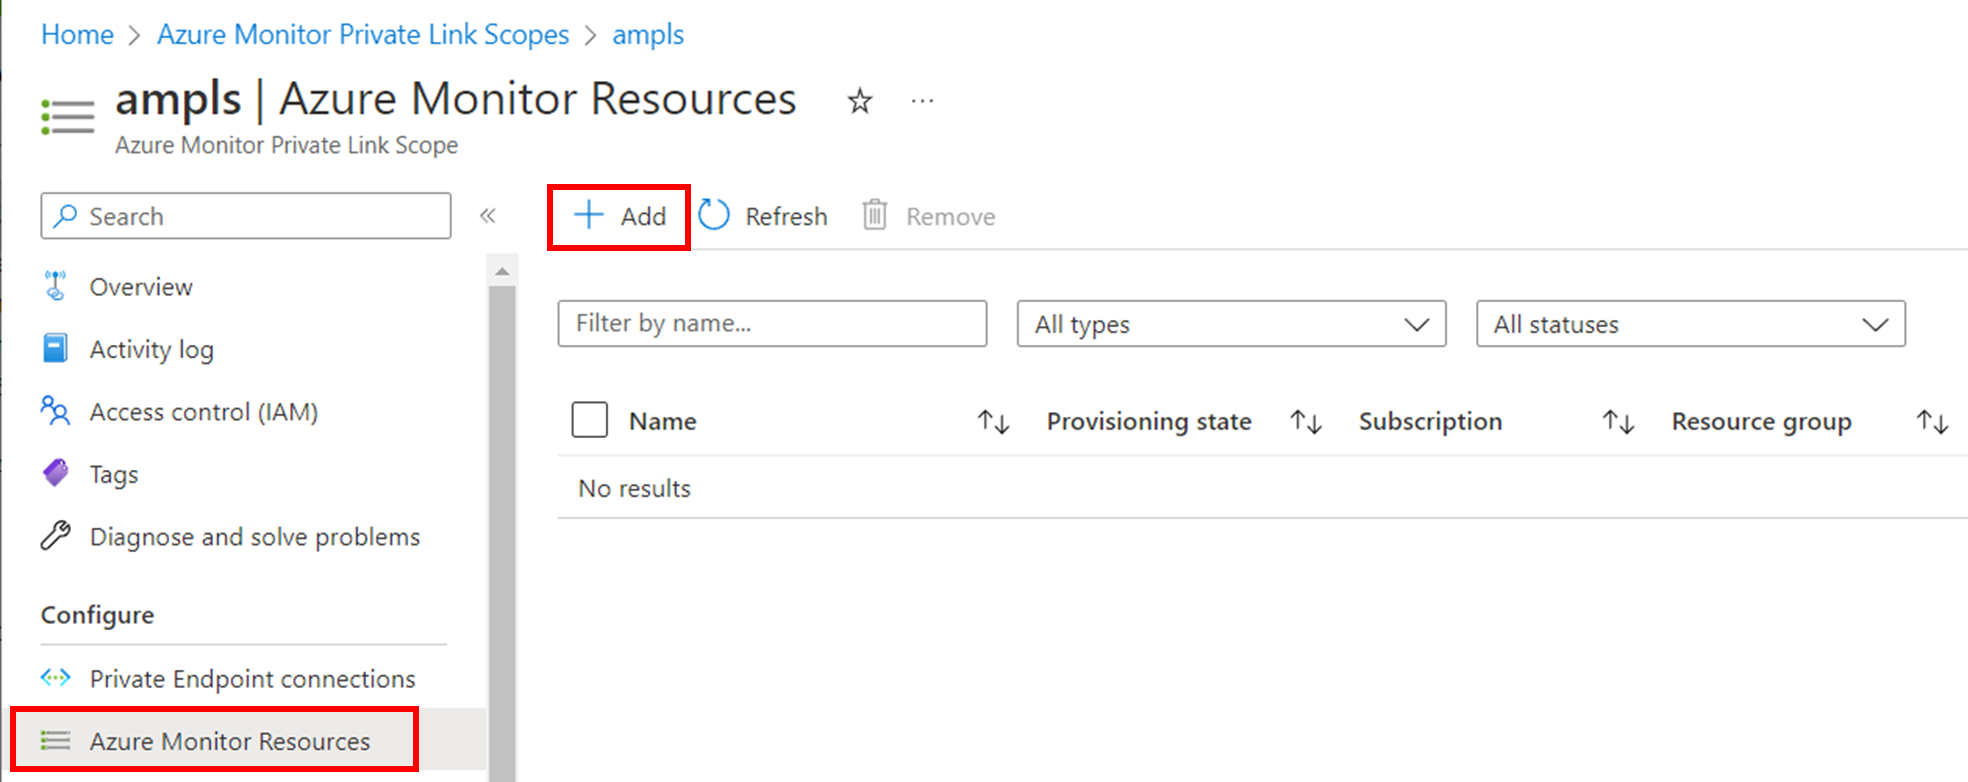The width and height of the screenshot is (1968, 782).
Task: Click the Name column header text
Action: coord(663,421)
